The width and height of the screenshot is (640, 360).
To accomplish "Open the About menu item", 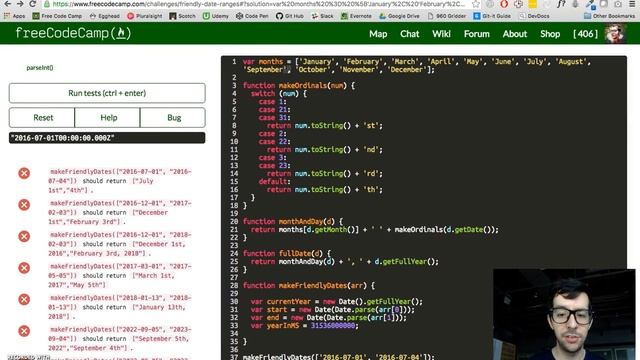I will coord(515,34).
